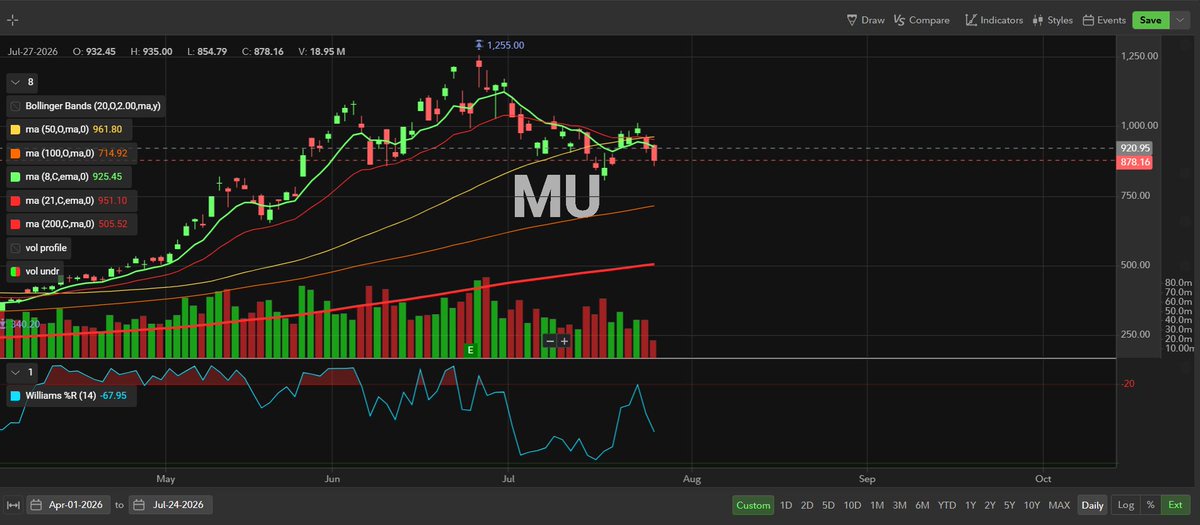Click the earnings E marker
This screenshot has width=1200, height=525.
470,350
